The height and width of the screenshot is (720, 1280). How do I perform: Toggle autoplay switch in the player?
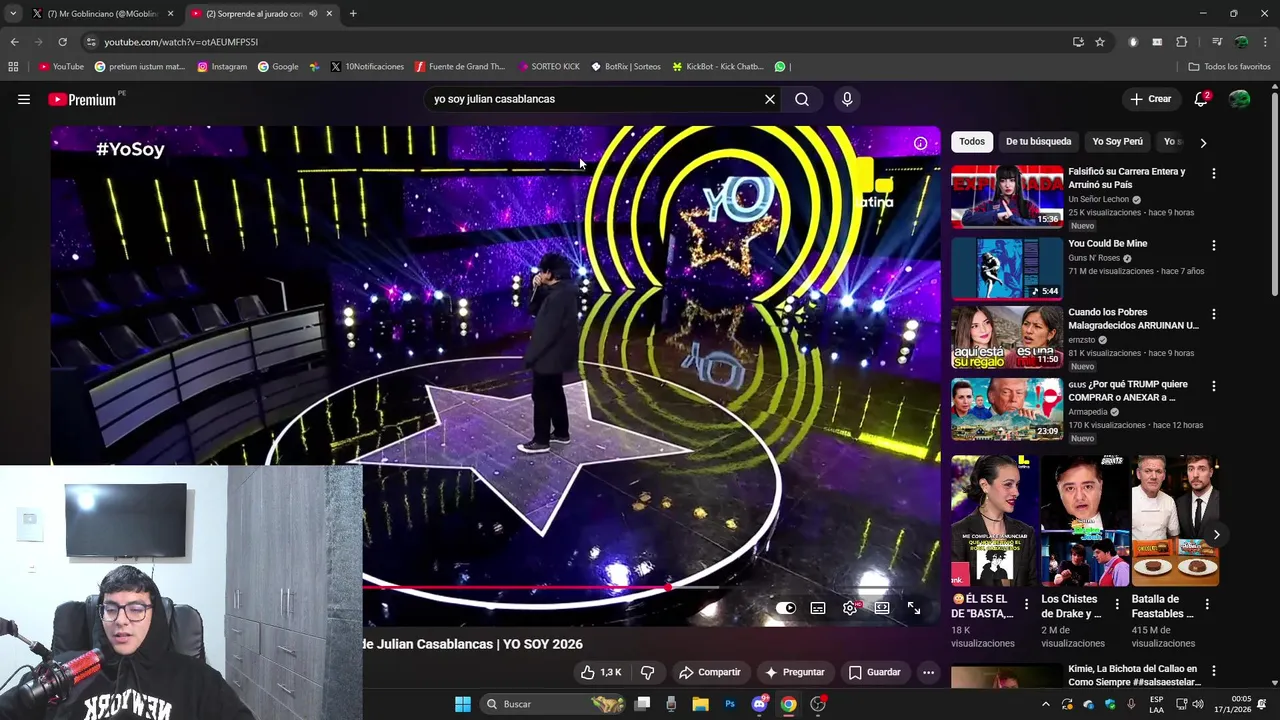(x=786, y=608)
